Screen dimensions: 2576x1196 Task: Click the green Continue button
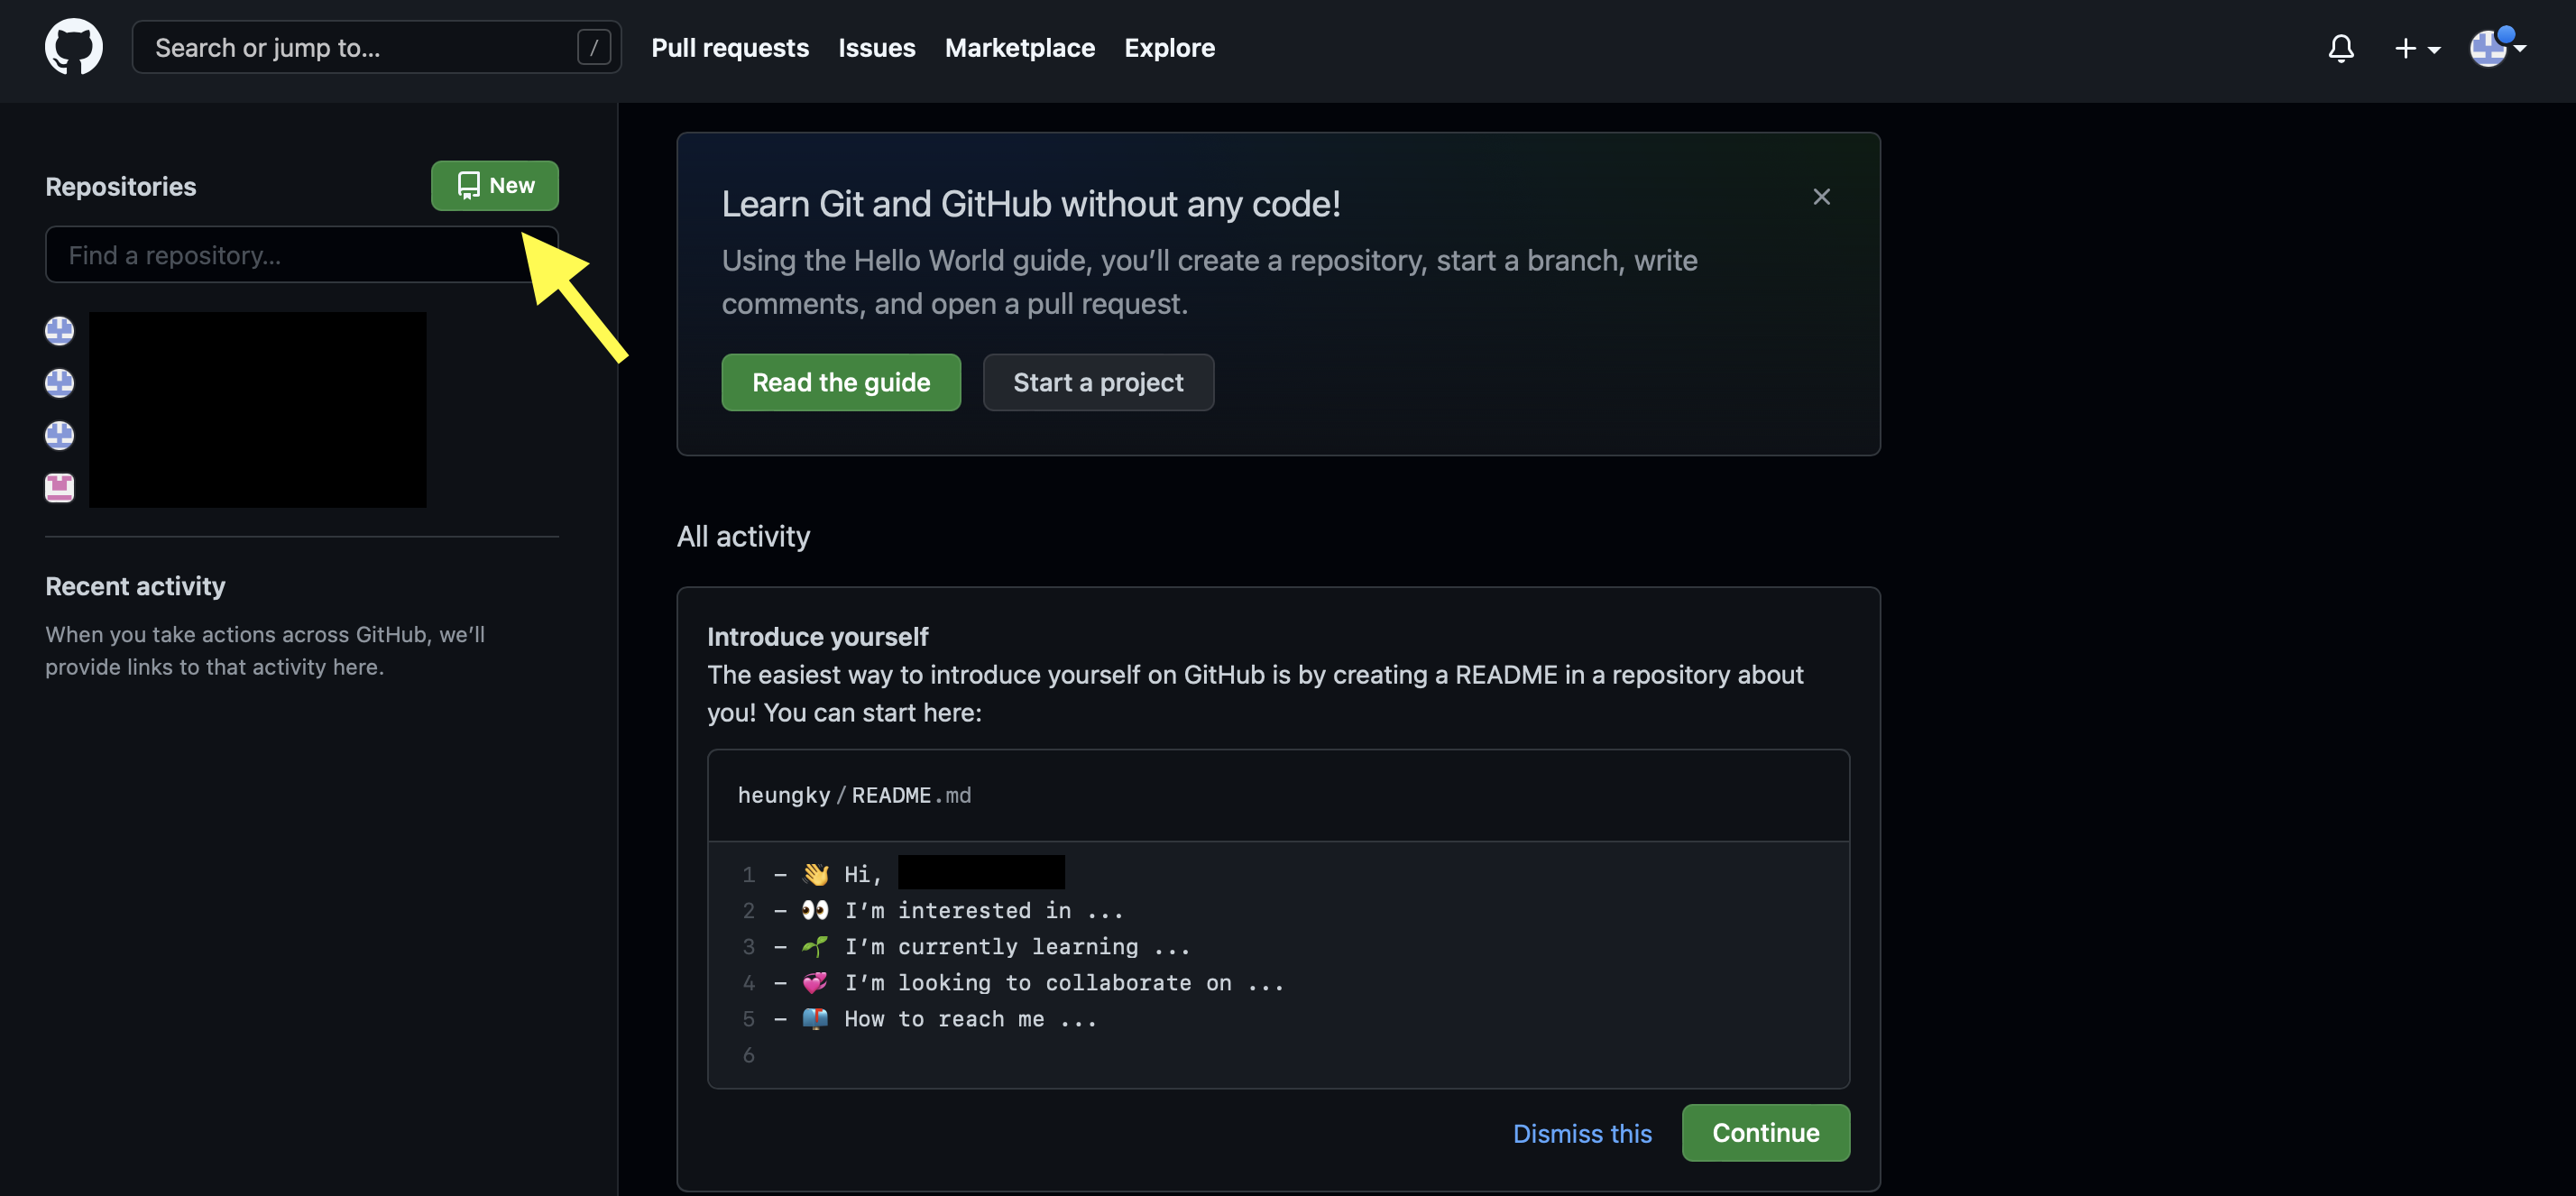[x=1765, y=1133]
